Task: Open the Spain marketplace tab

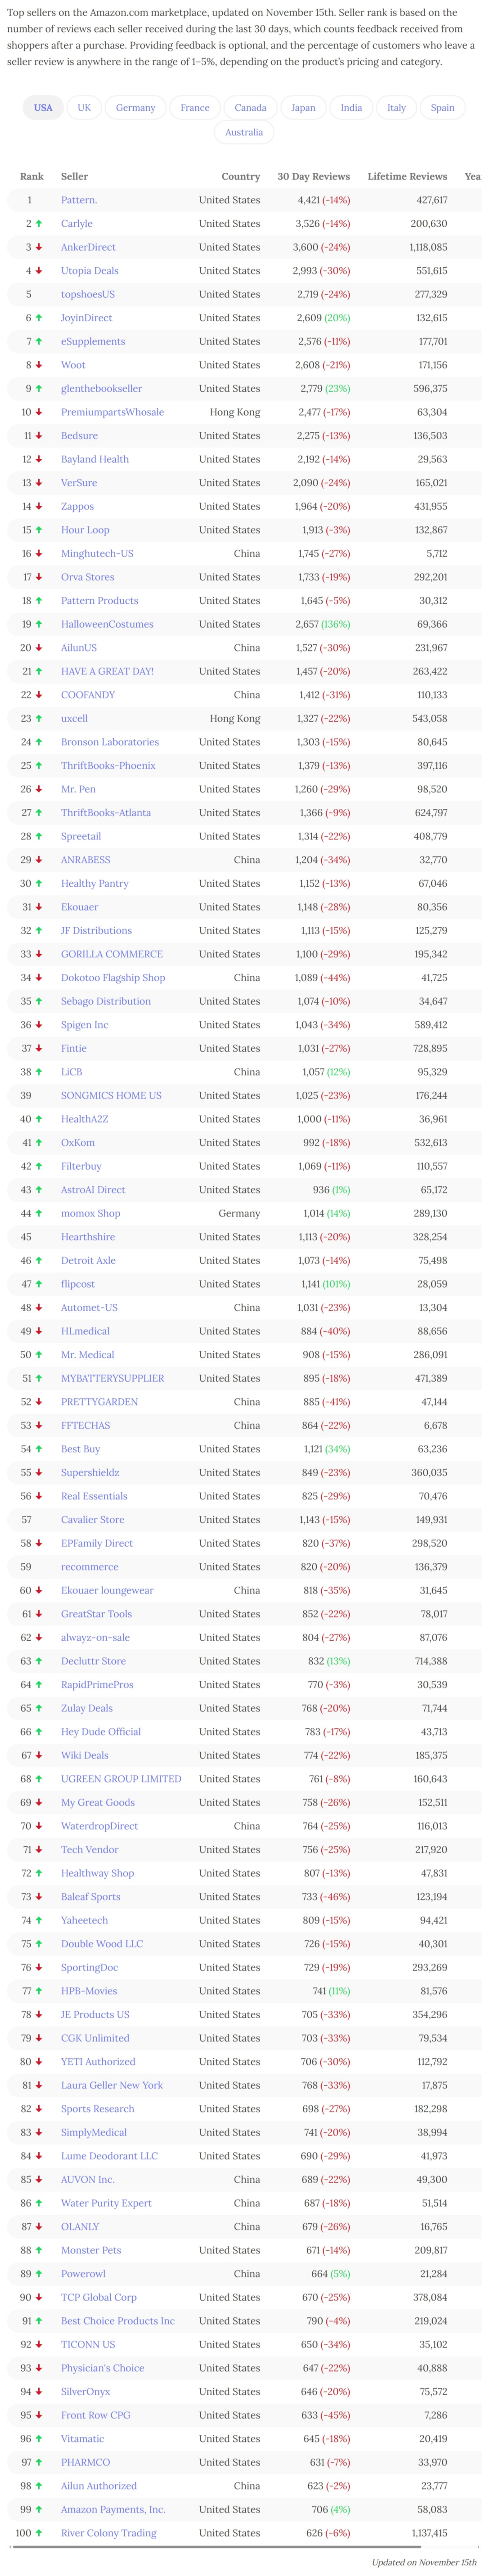Action: click(442, 108)
